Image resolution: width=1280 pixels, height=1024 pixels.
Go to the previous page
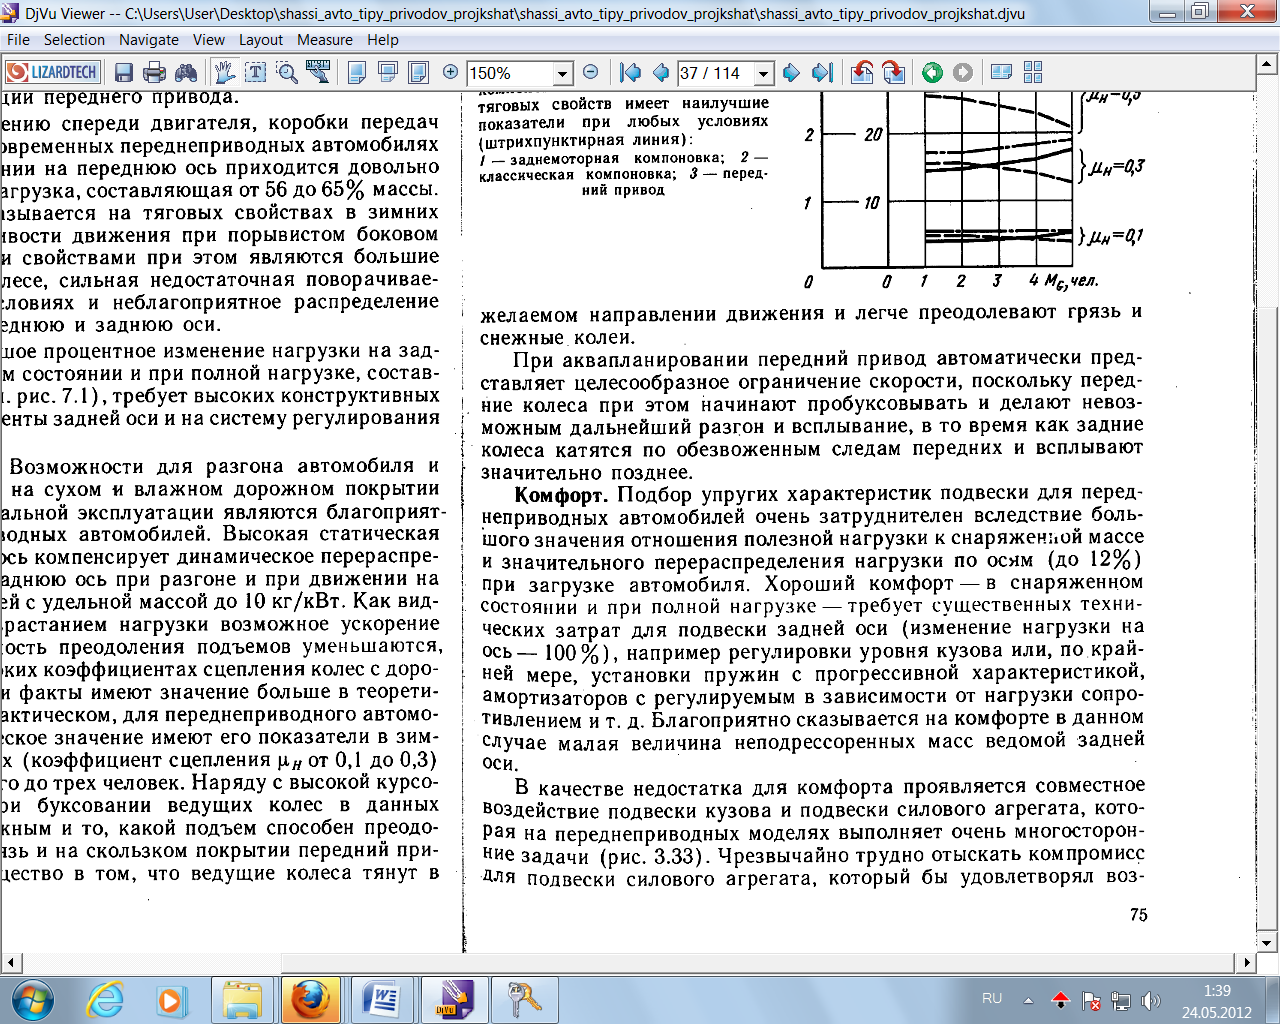pyautogui.click(x=660, y=72)
